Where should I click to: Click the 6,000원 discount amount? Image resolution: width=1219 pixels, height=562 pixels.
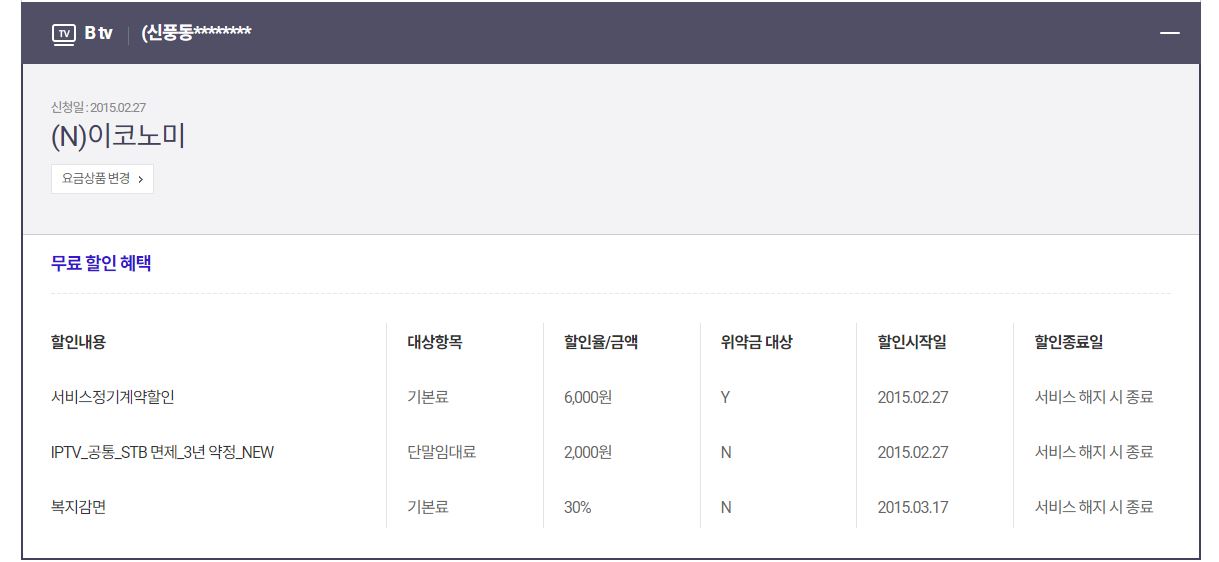pyautogui.click(x=587, y=397)
